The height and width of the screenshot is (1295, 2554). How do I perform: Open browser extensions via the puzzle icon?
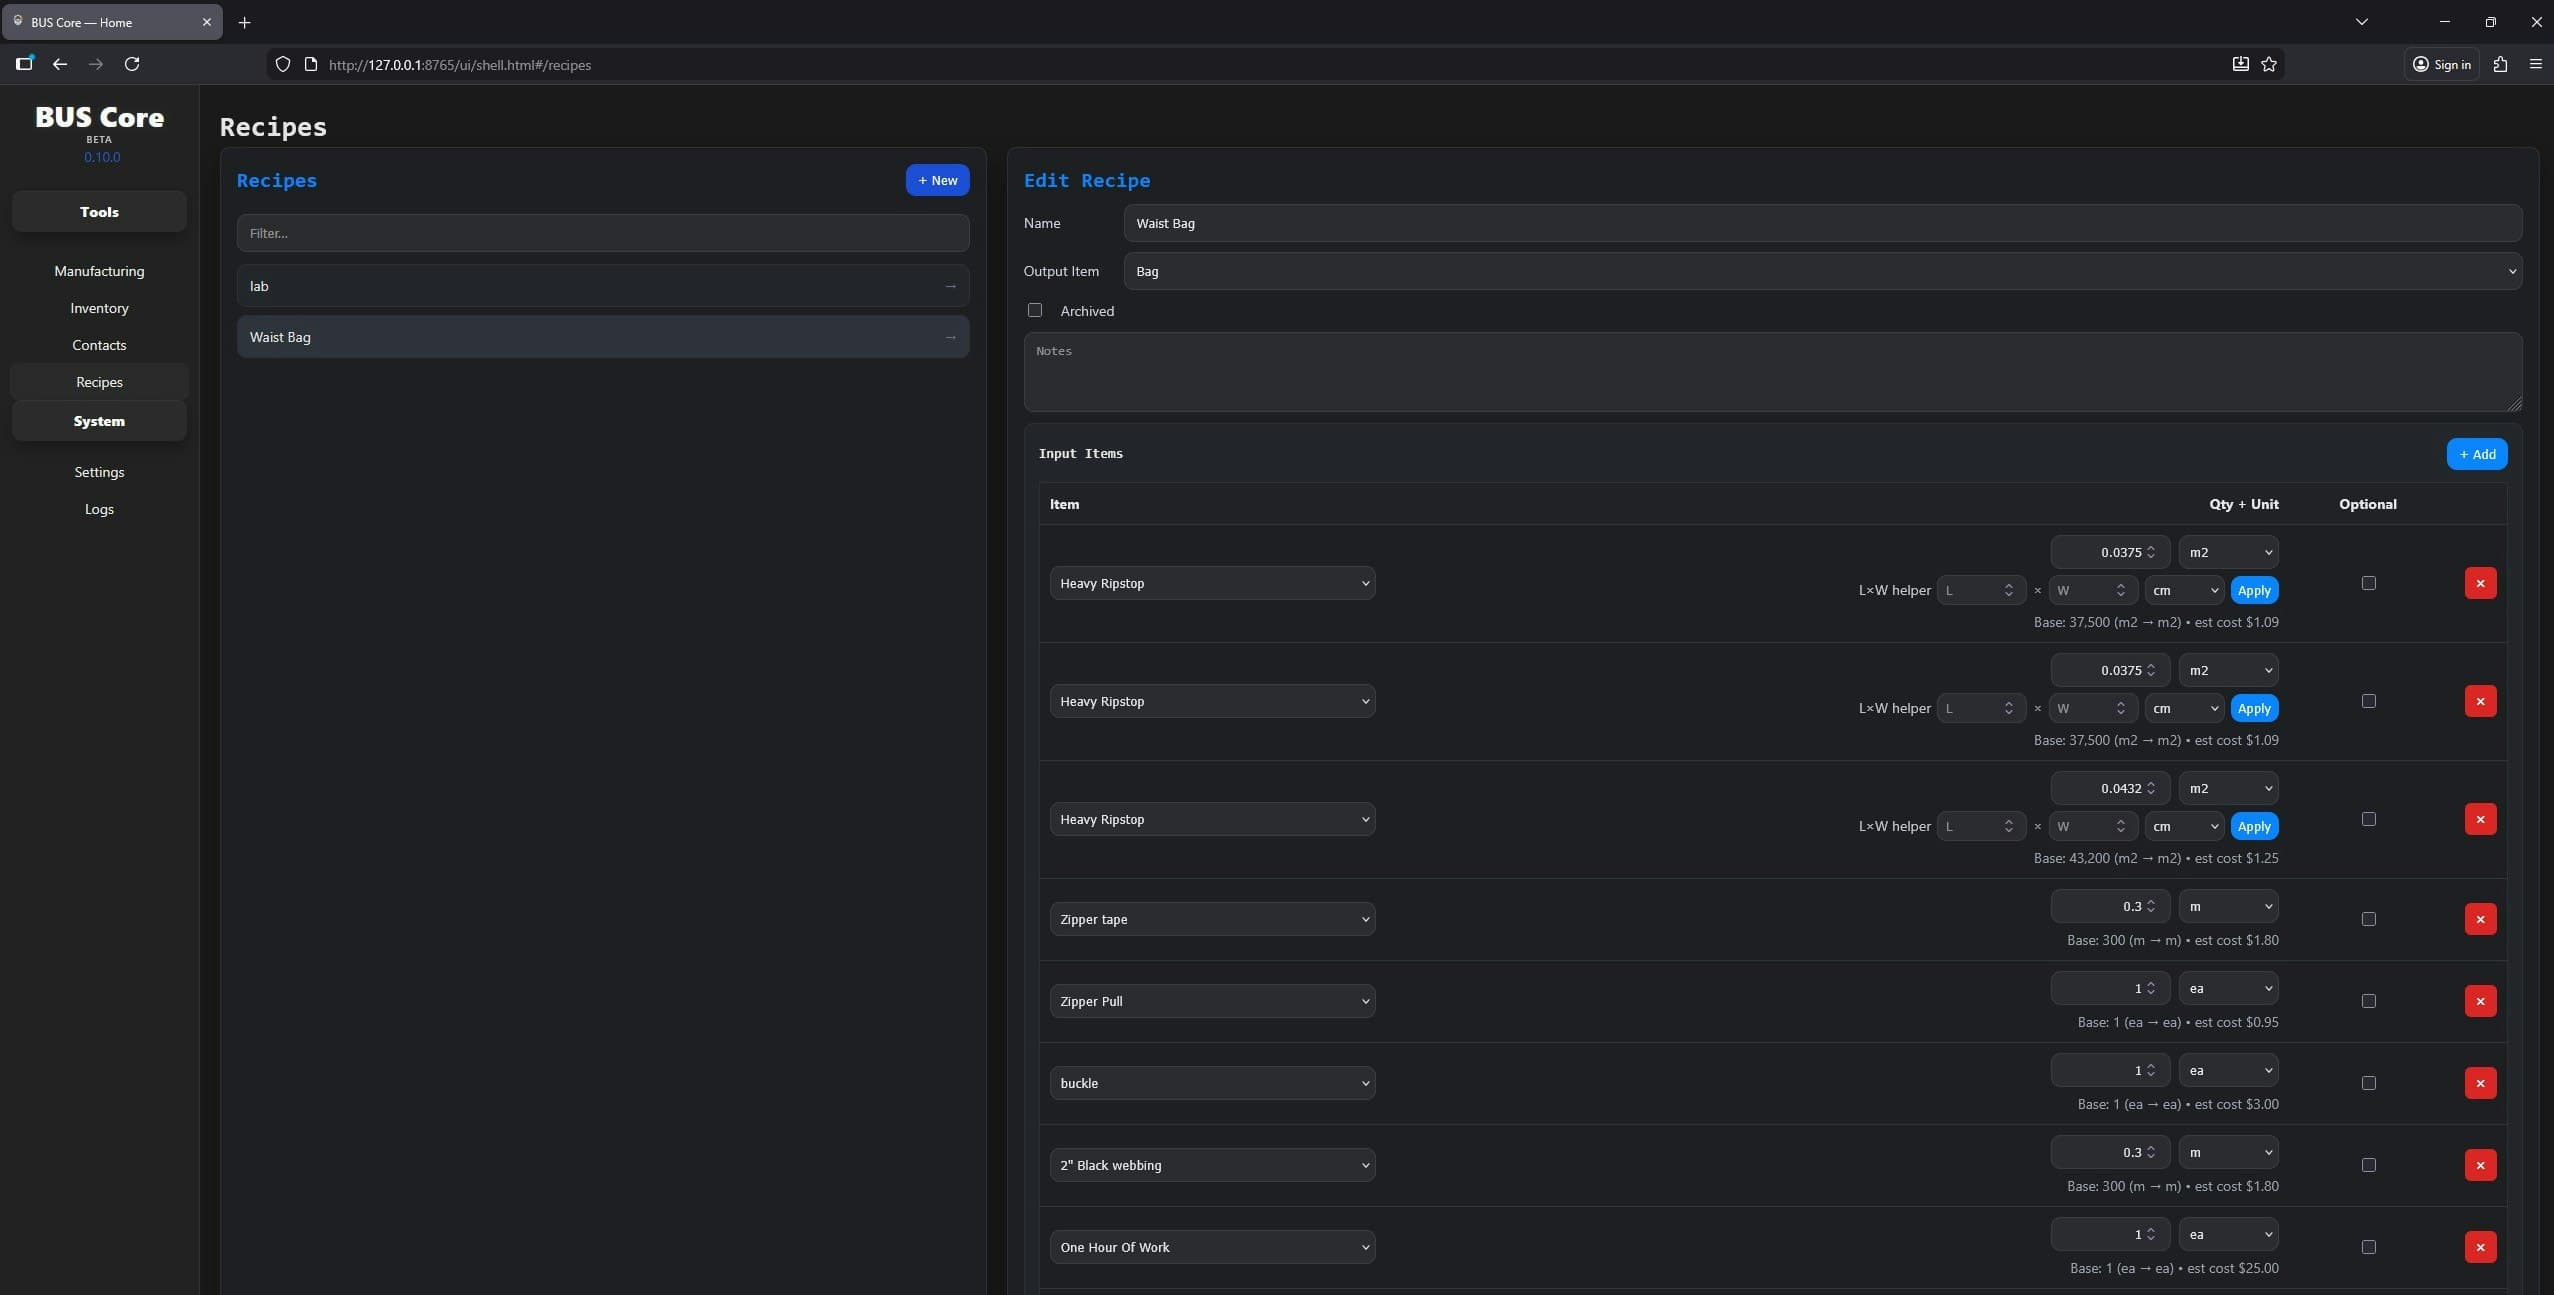pos(2501,64)
